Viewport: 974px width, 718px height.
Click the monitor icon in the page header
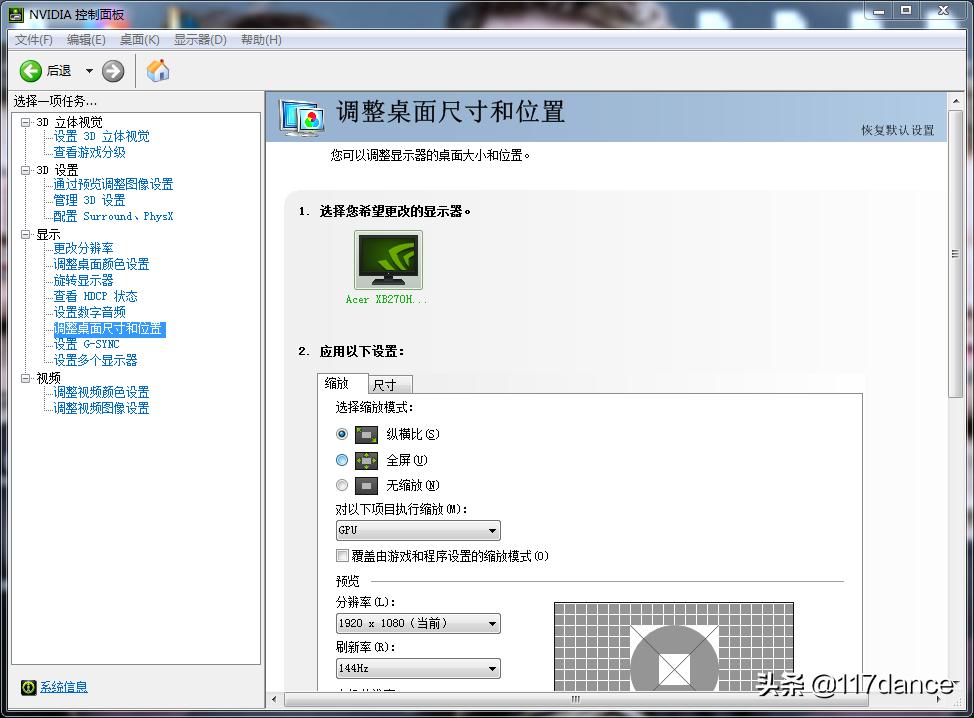tap(302, 117)
